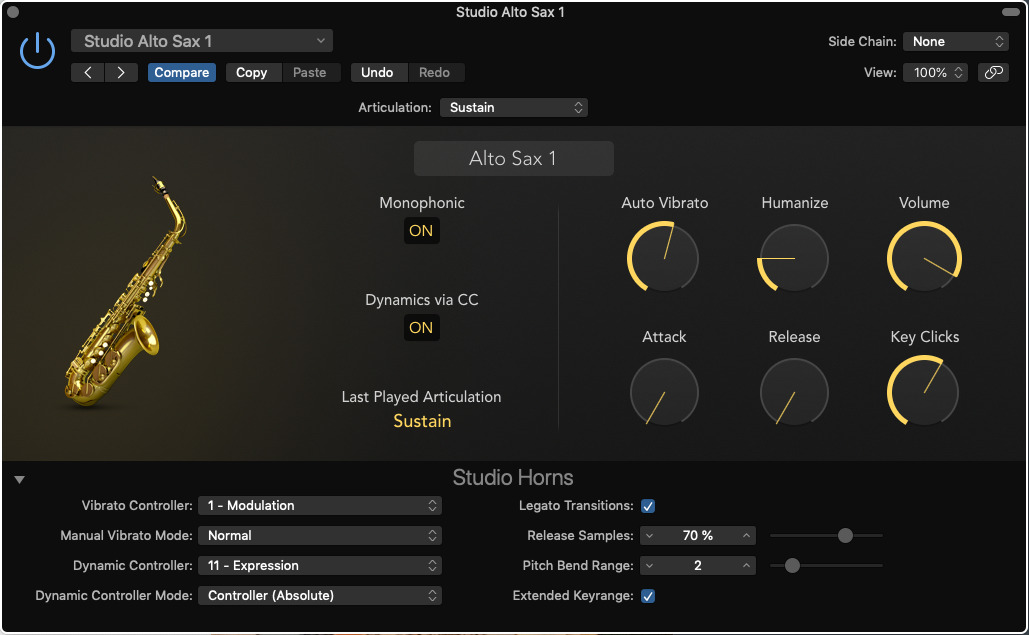This screenshot has width=1029, height=635.
Task: Adjust the Attack knob
Action: [x=663, y=392]
